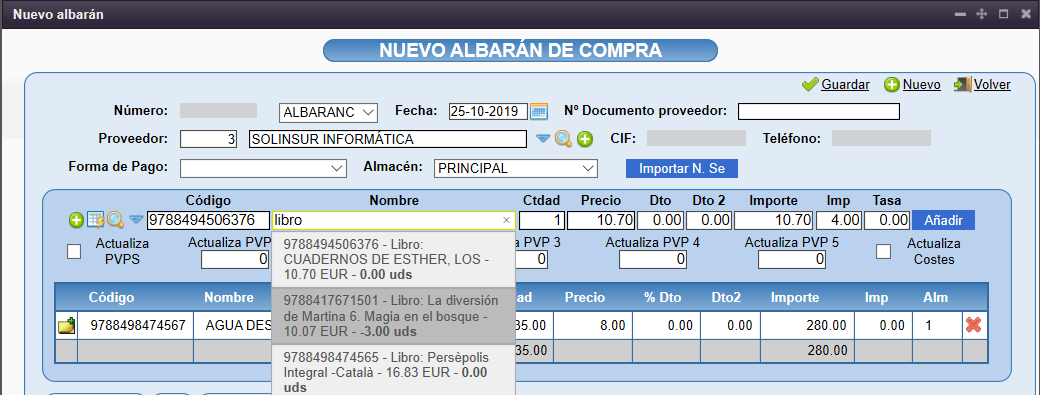Click the Añadir button
Viewport: 1040px width, 395px height.
[x=943, y=219]
